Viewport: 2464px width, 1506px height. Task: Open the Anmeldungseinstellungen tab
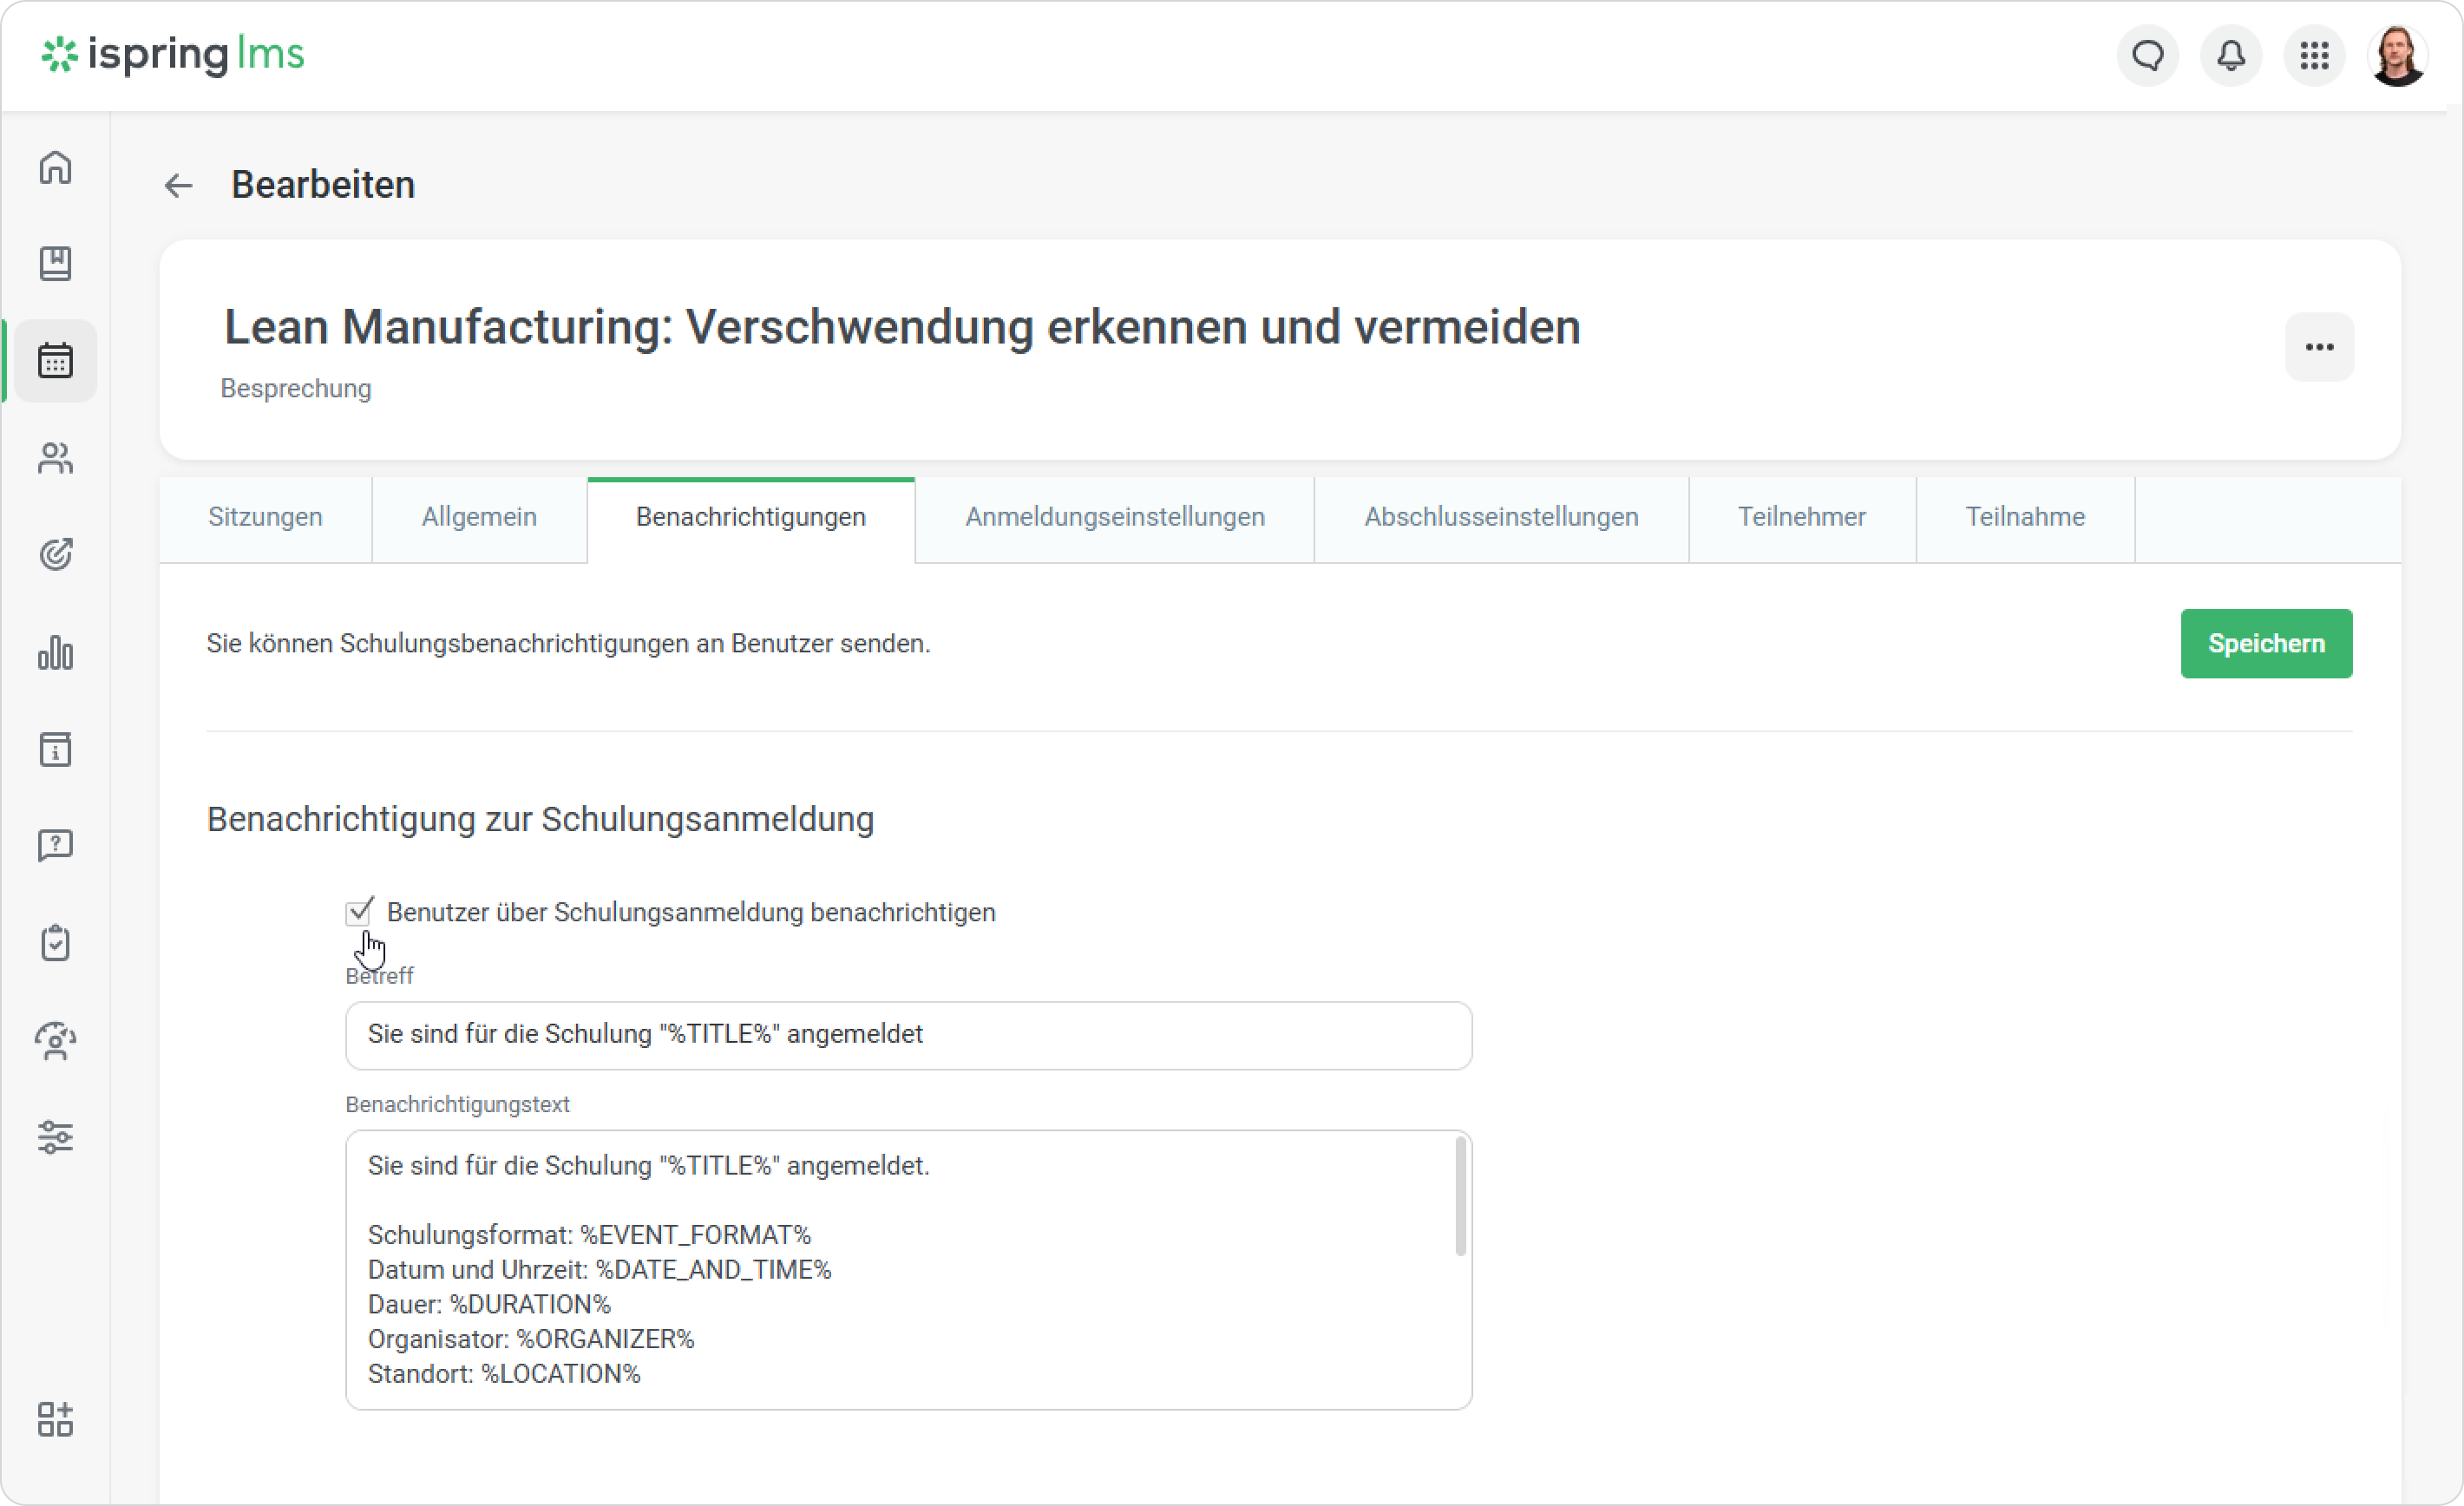click(x=1115, y=518)
